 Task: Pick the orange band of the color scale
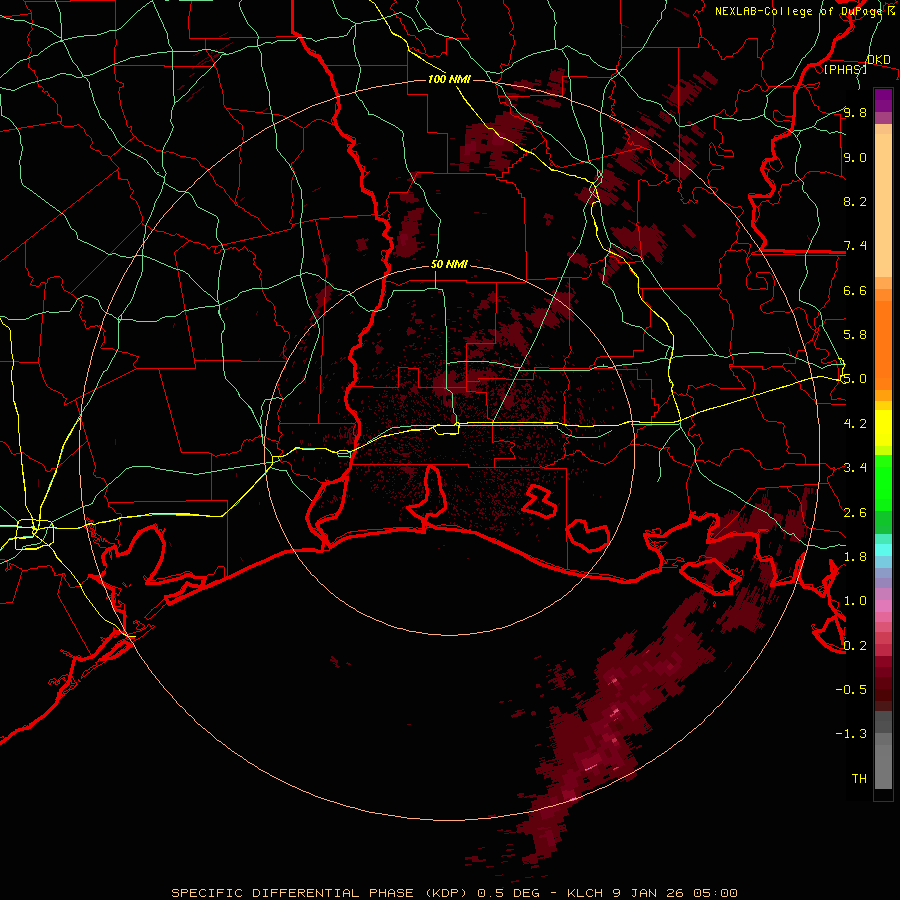pos(883,346)
